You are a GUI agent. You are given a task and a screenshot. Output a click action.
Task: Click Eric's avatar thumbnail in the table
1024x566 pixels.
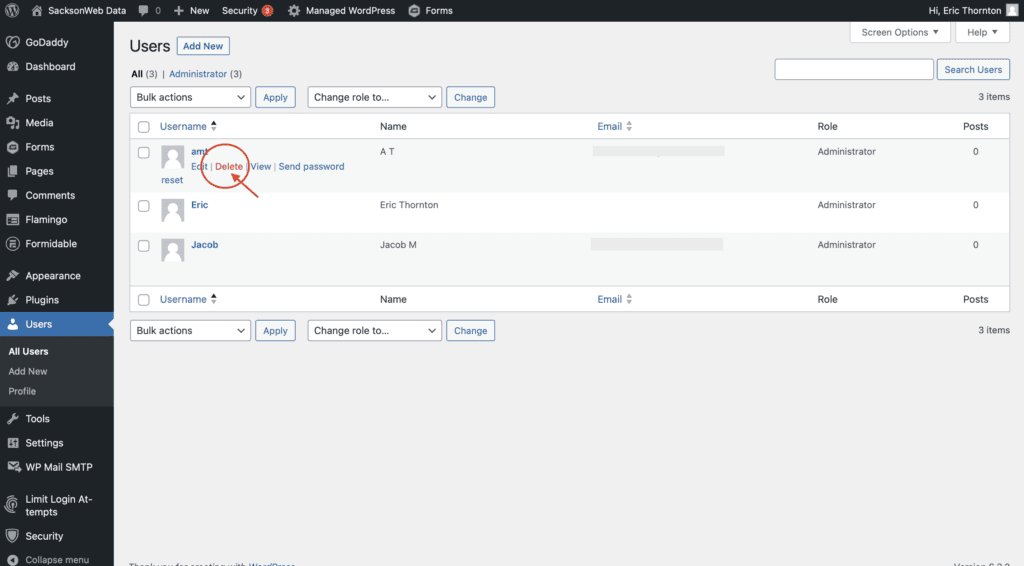(172, 210)
